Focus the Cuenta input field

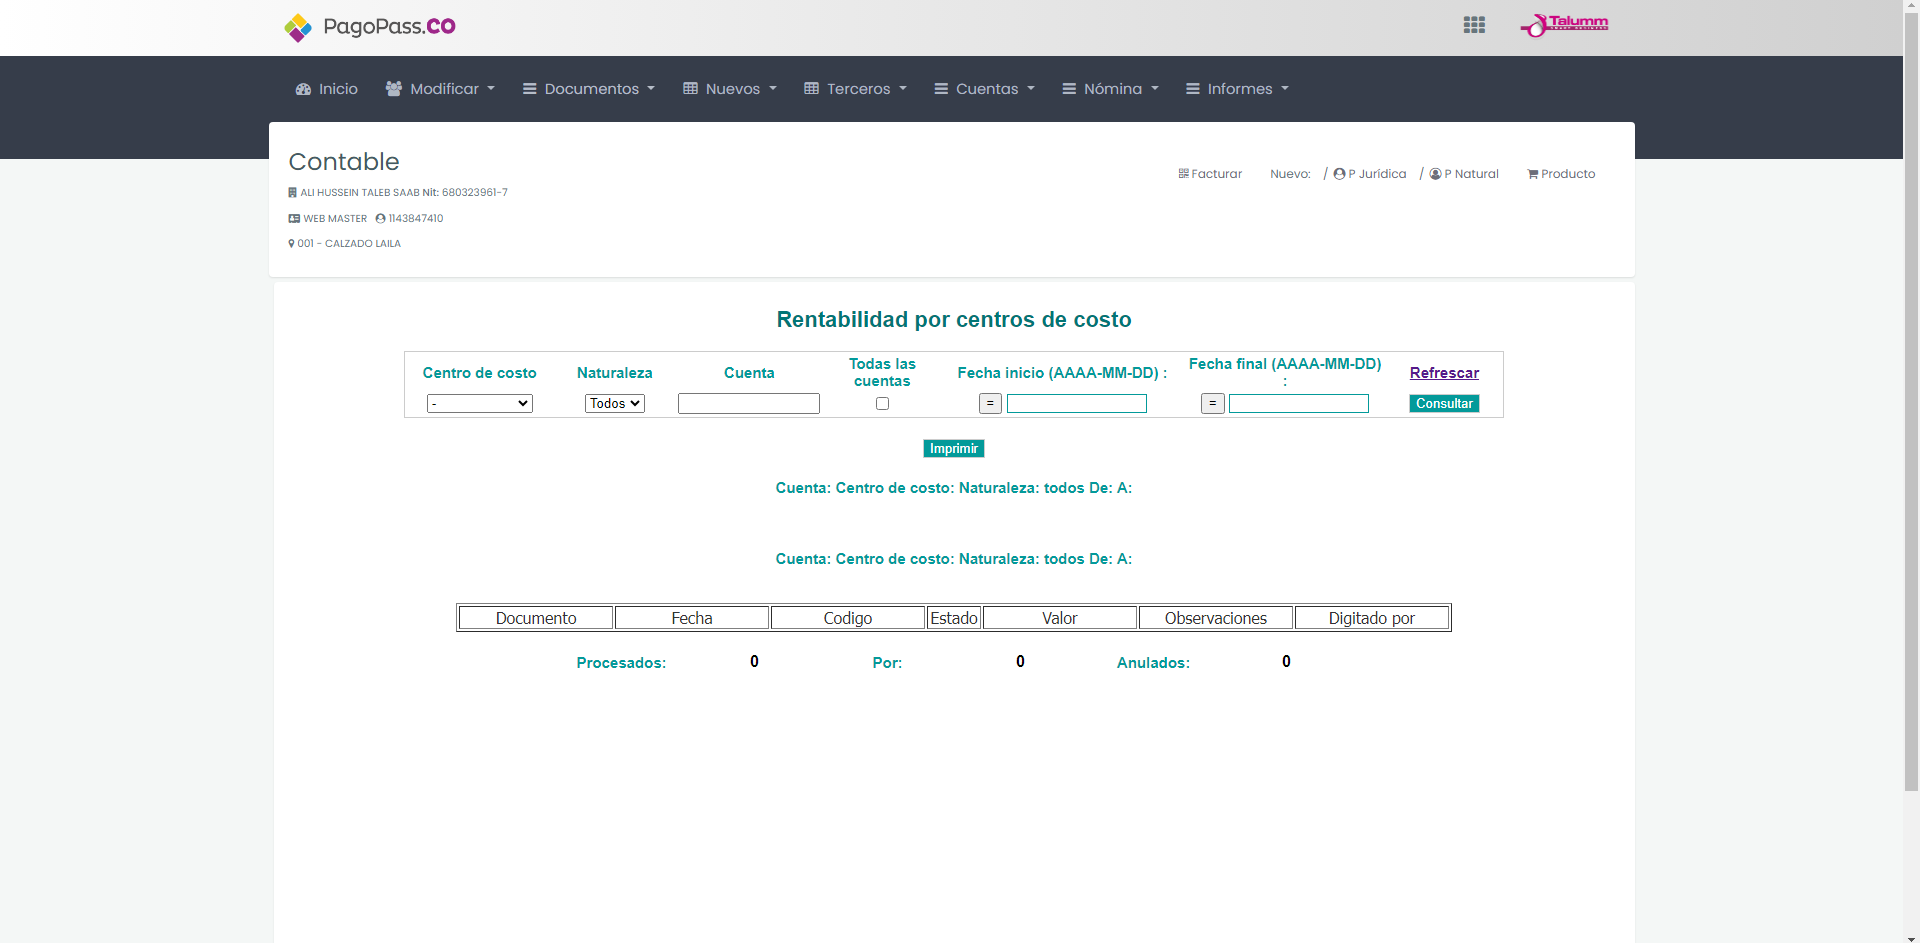coord(748,404)
